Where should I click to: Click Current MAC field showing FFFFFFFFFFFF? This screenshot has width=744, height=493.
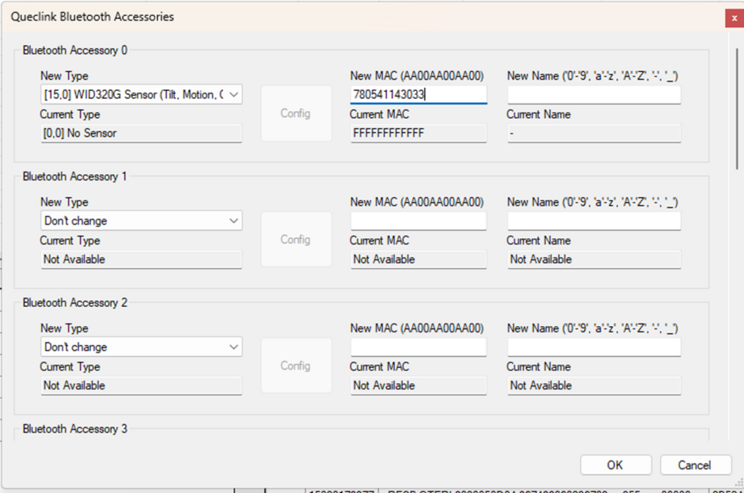pos(418,133)
